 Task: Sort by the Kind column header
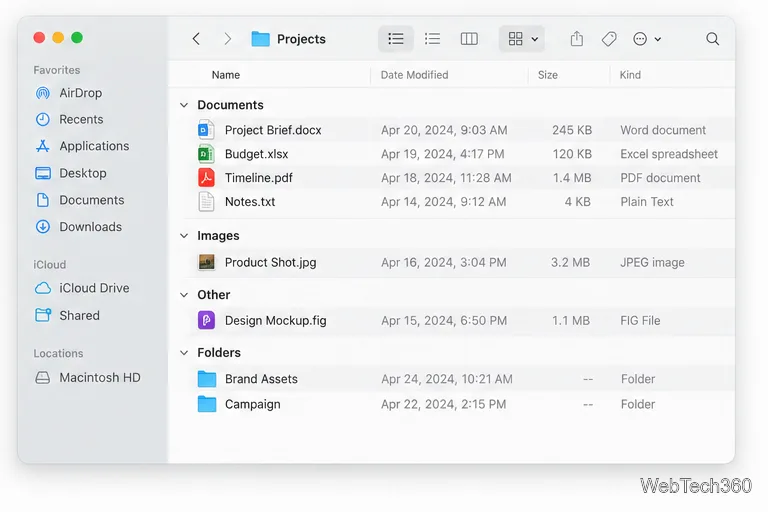pos(630,75)
